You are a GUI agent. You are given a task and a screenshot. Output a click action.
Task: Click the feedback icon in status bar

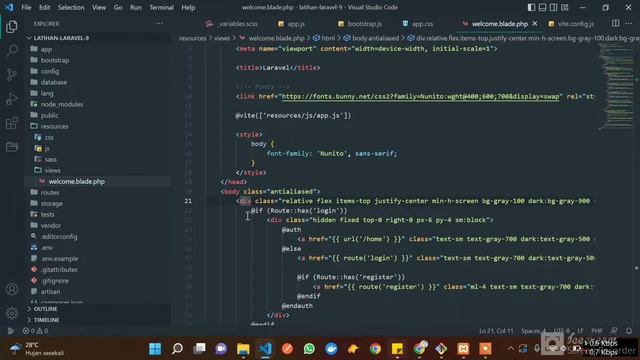pos(614,331)
